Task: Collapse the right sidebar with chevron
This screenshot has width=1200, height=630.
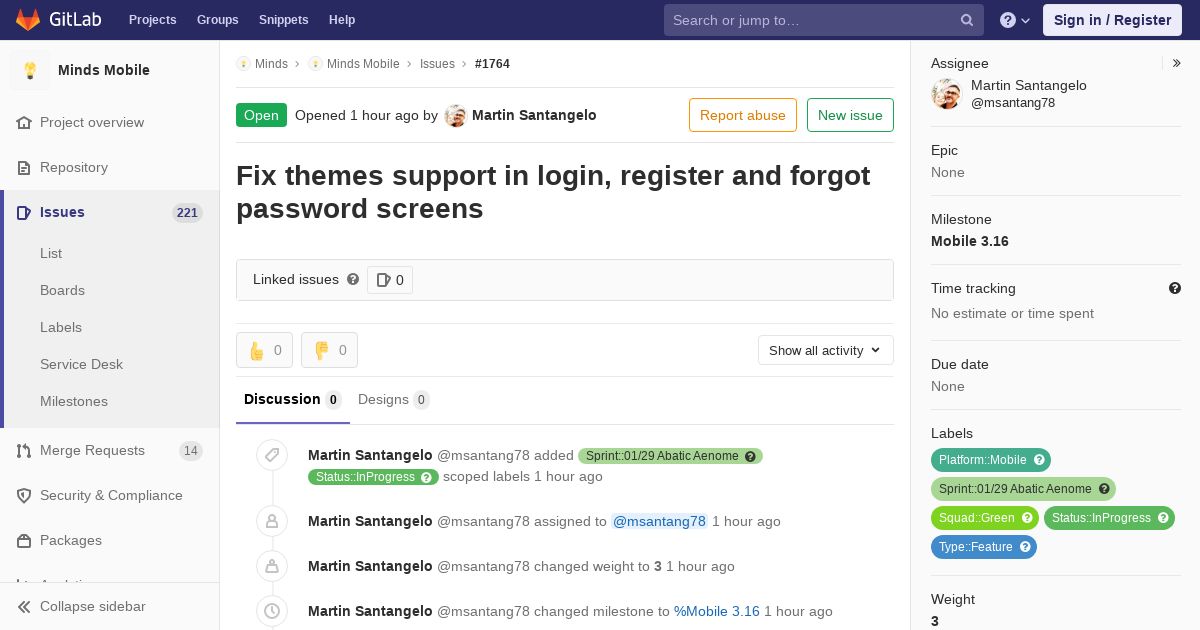Action: (x=1177, y=63)
